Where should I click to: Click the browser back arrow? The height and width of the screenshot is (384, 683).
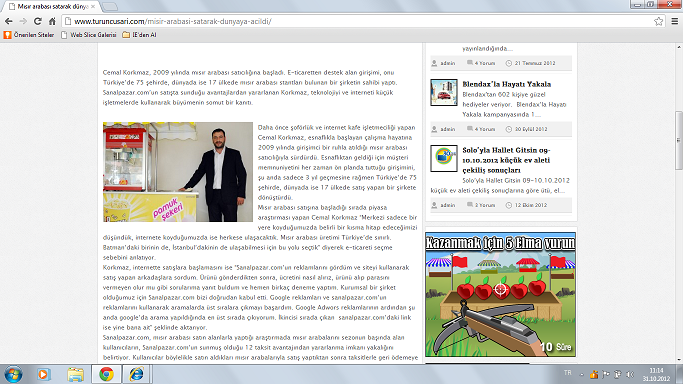8,21
